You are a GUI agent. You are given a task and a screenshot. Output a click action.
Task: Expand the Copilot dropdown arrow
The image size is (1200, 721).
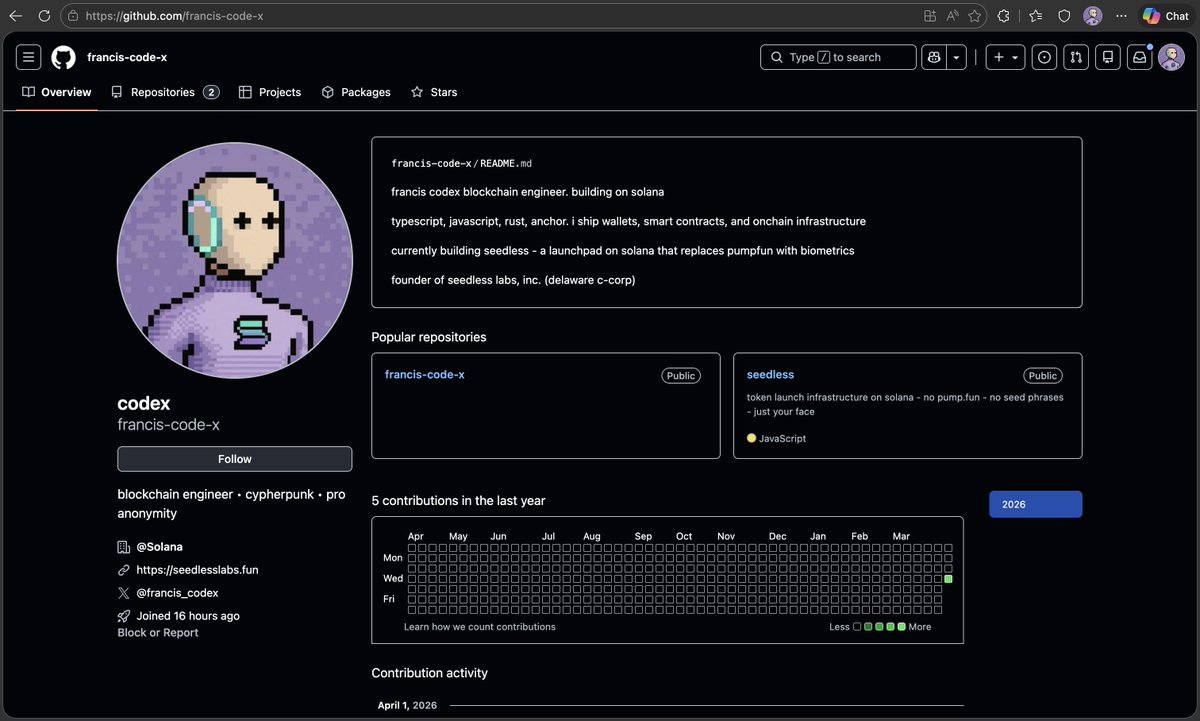coord(956,57)
